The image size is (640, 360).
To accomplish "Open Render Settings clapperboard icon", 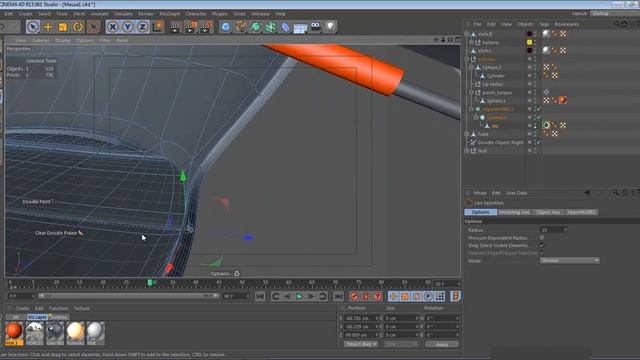I will [x=206, y=27].
